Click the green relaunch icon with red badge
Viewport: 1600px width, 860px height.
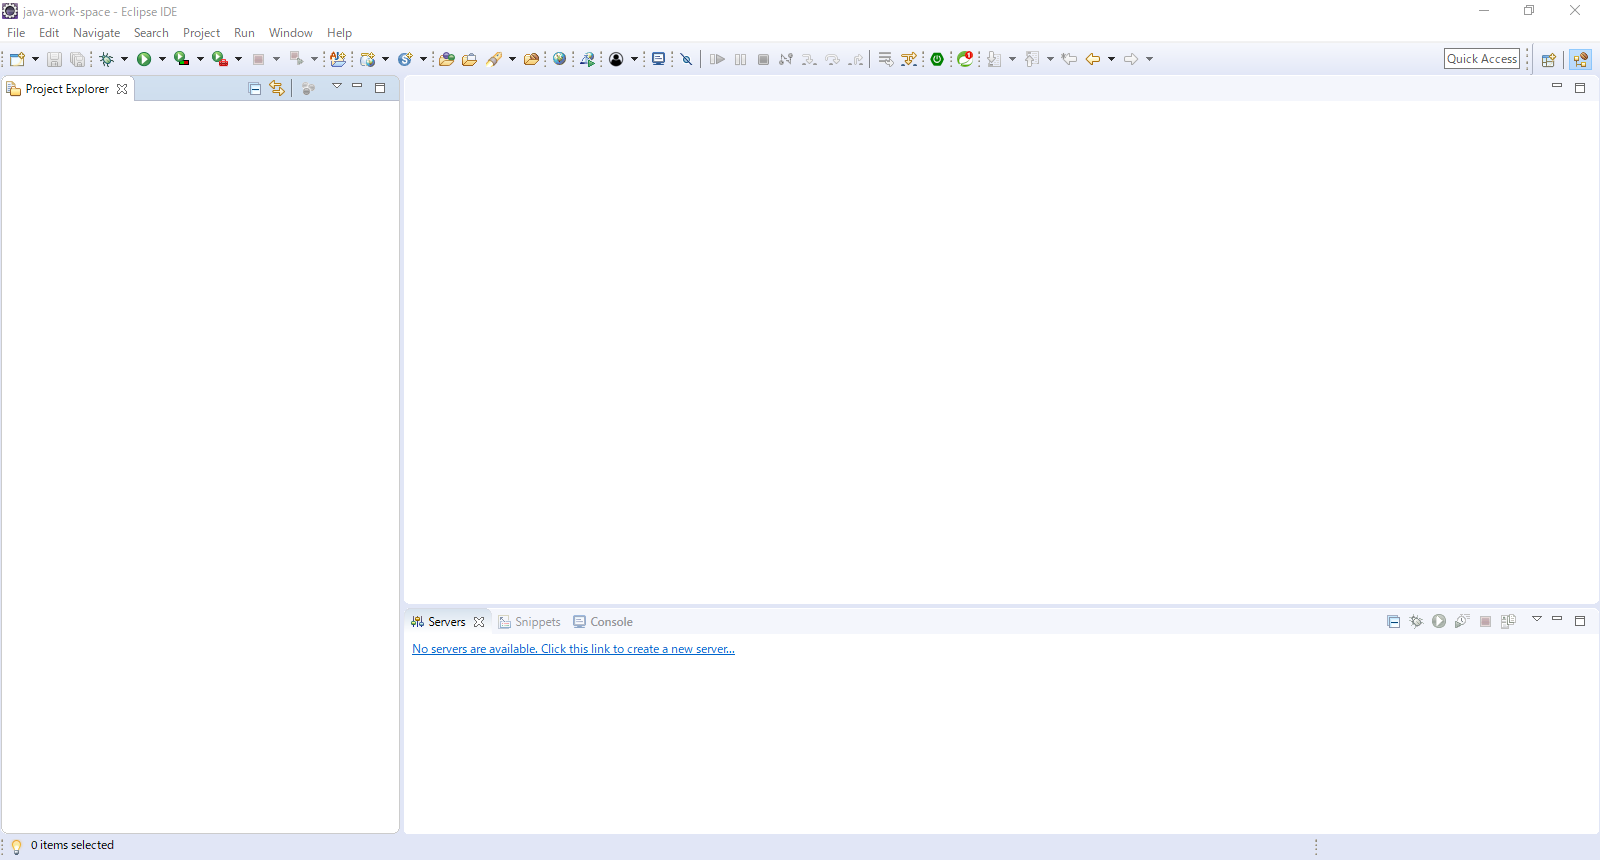click(965, 59)
